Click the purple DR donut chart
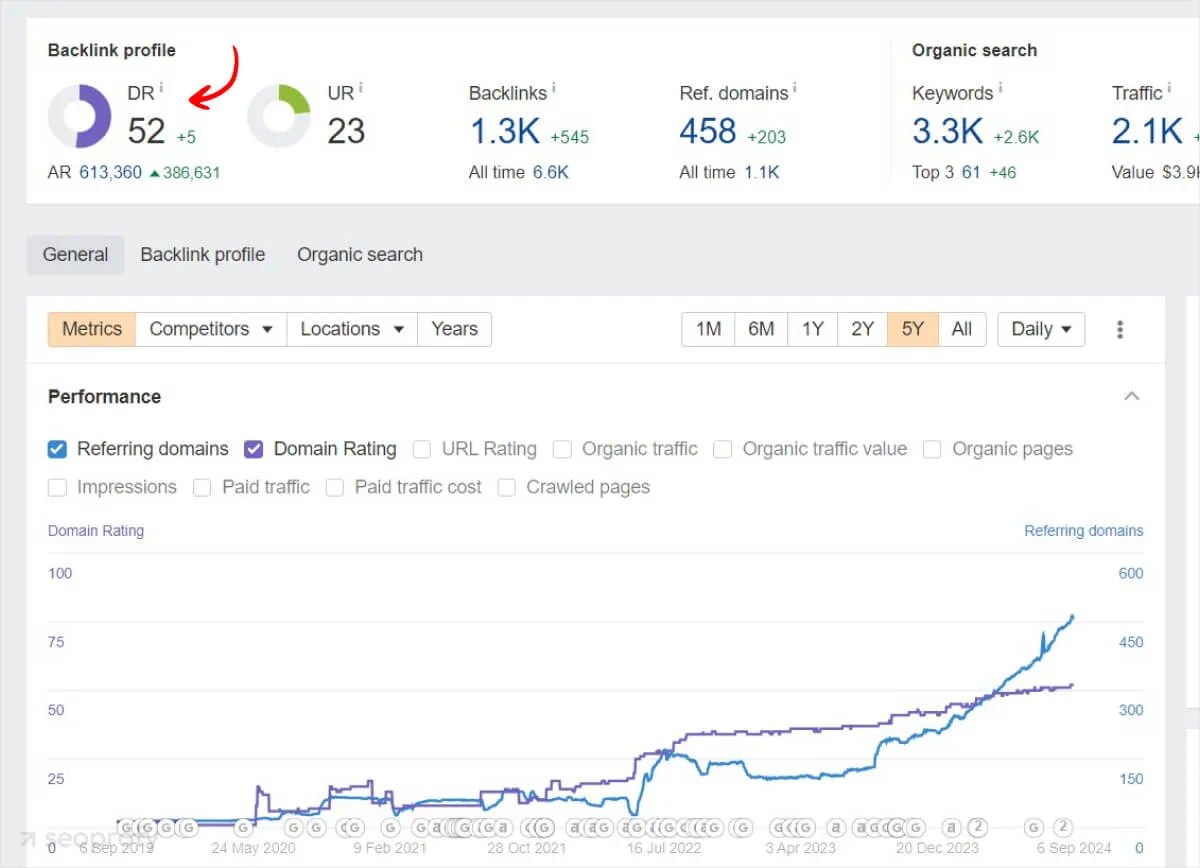This screenshot has width=1200, height=868. pyautogui.click(x=79, y=116)
